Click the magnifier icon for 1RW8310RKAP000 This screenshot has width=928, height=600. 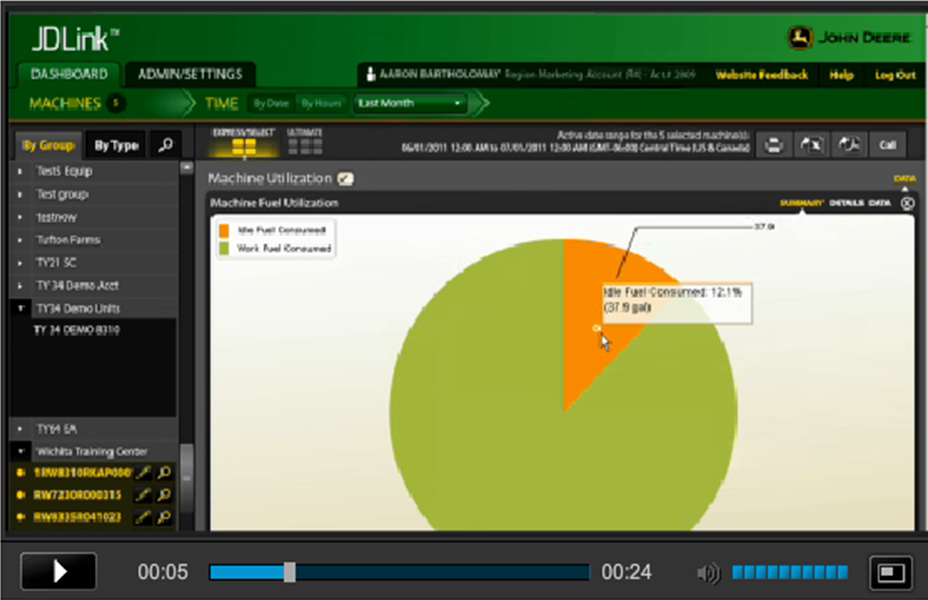(165, 472)
